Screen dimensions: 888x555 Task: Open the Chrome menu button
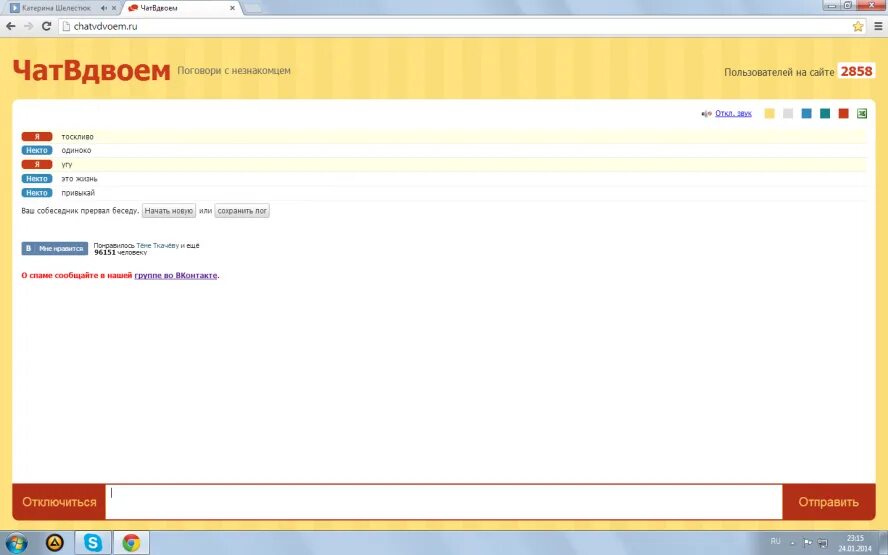[x=878, y=26]
